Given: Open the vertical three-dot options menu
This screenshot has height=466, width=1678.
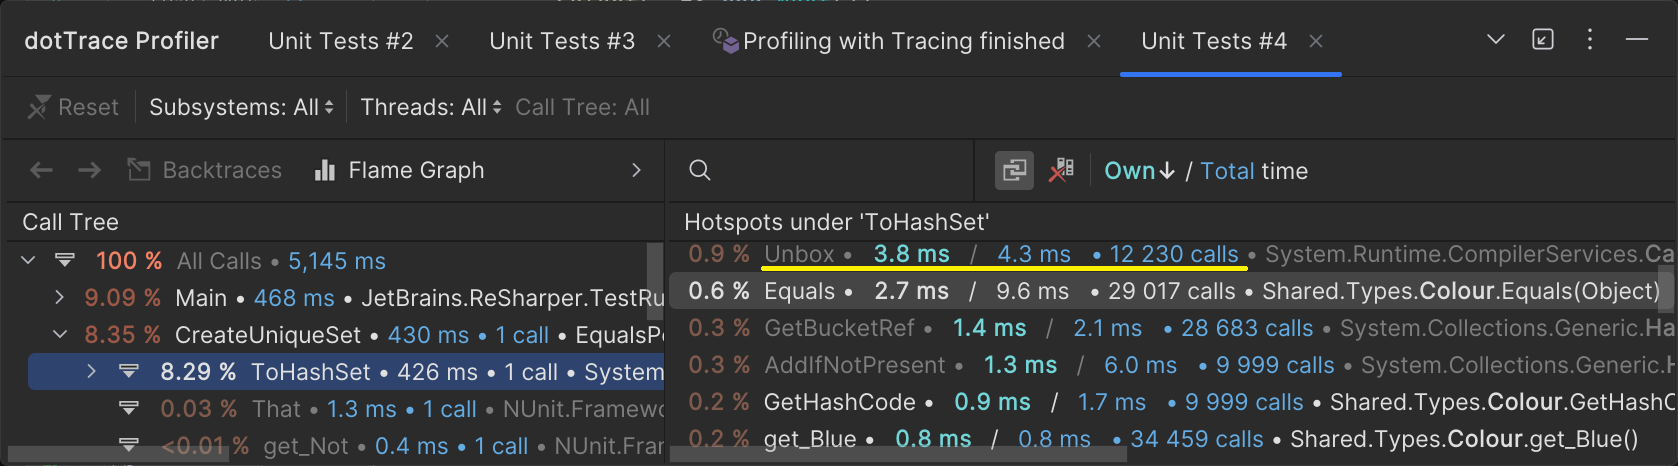Looking at the screenshot, I should [x=1590, y=40].
